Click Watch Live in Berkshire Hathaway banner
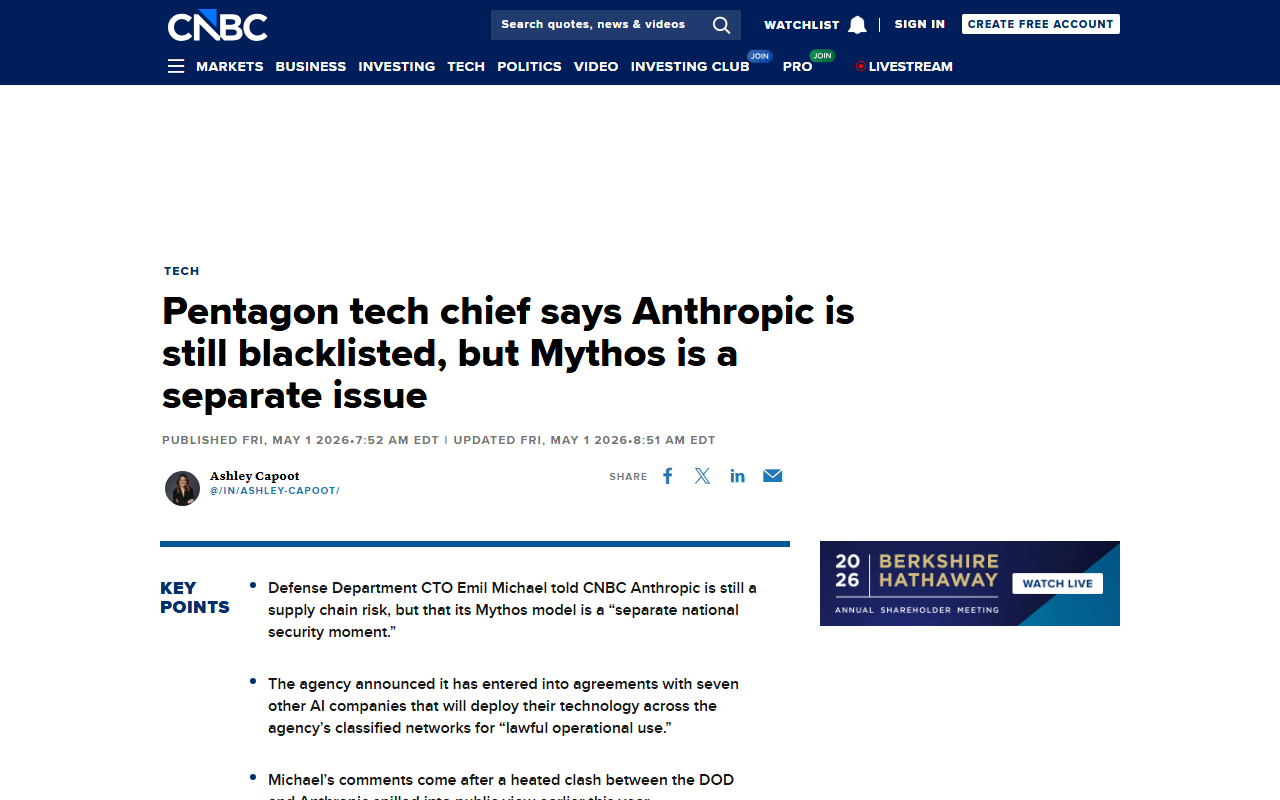Screen dimensions: 1280x800 [x=1058, y=583]
